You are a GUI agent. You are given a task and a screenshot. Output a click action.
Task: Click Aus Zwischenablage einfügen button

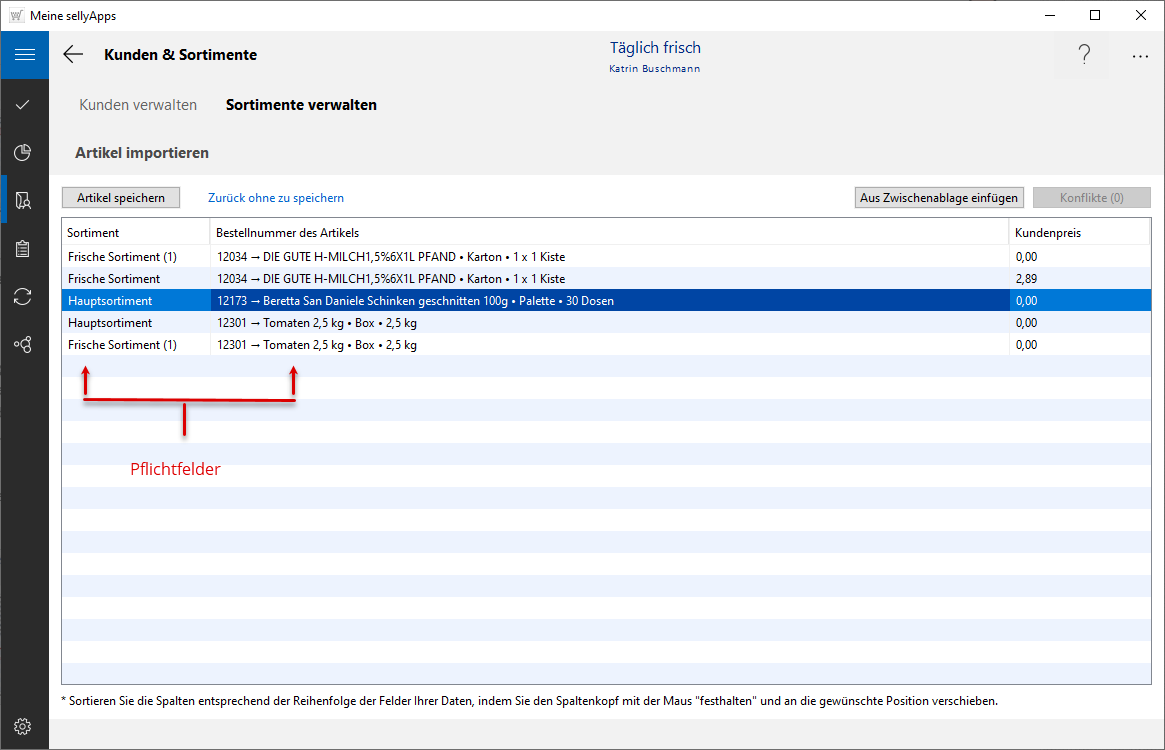[939, 198]
